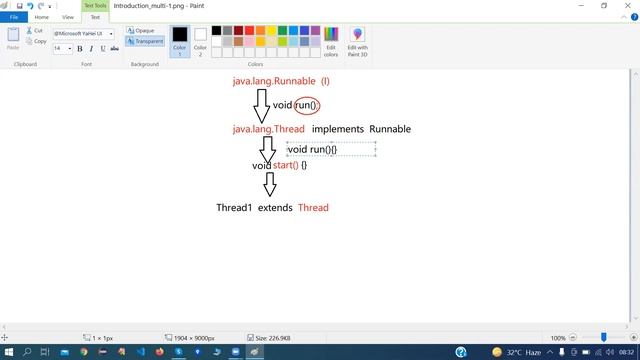Screen dimensions: 640x360
Task: Switch to the Home tab
Action: [41, 17]
